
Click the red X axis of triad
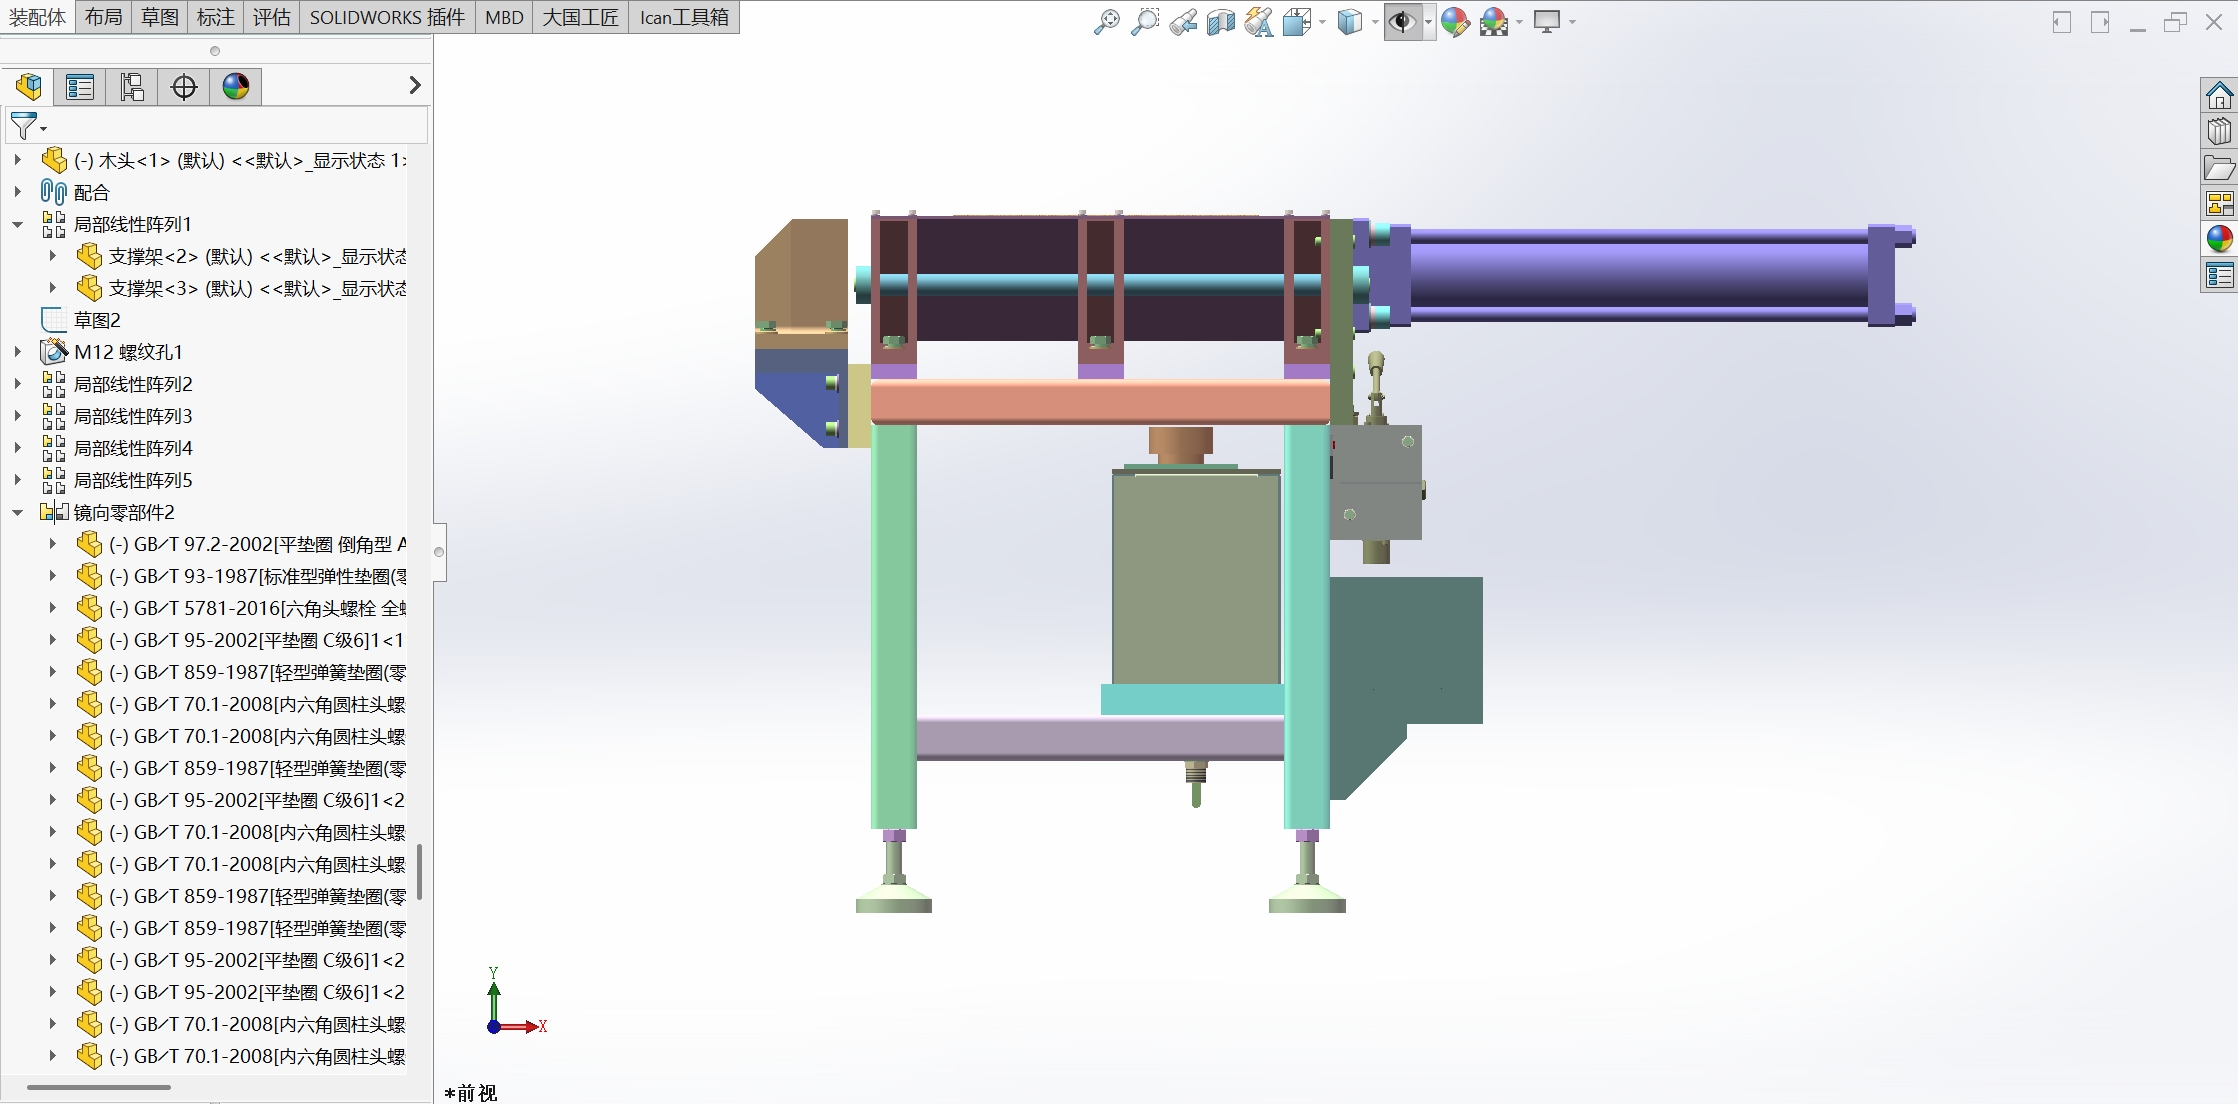pos(521,1026)
